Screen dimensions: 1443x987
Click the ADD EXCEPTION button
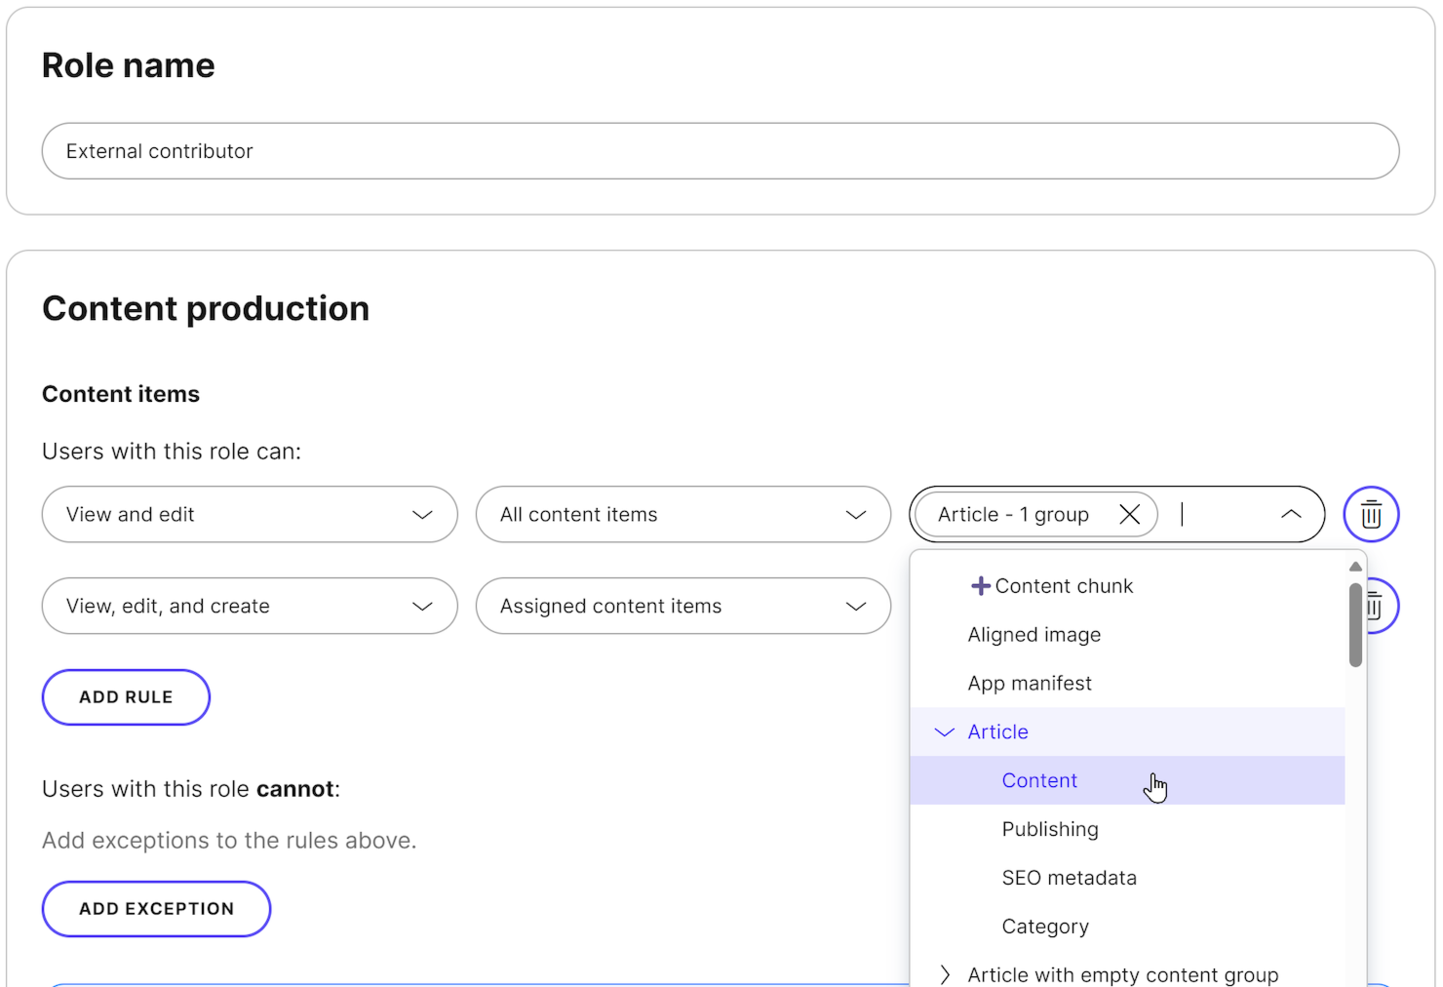point(156,908)
